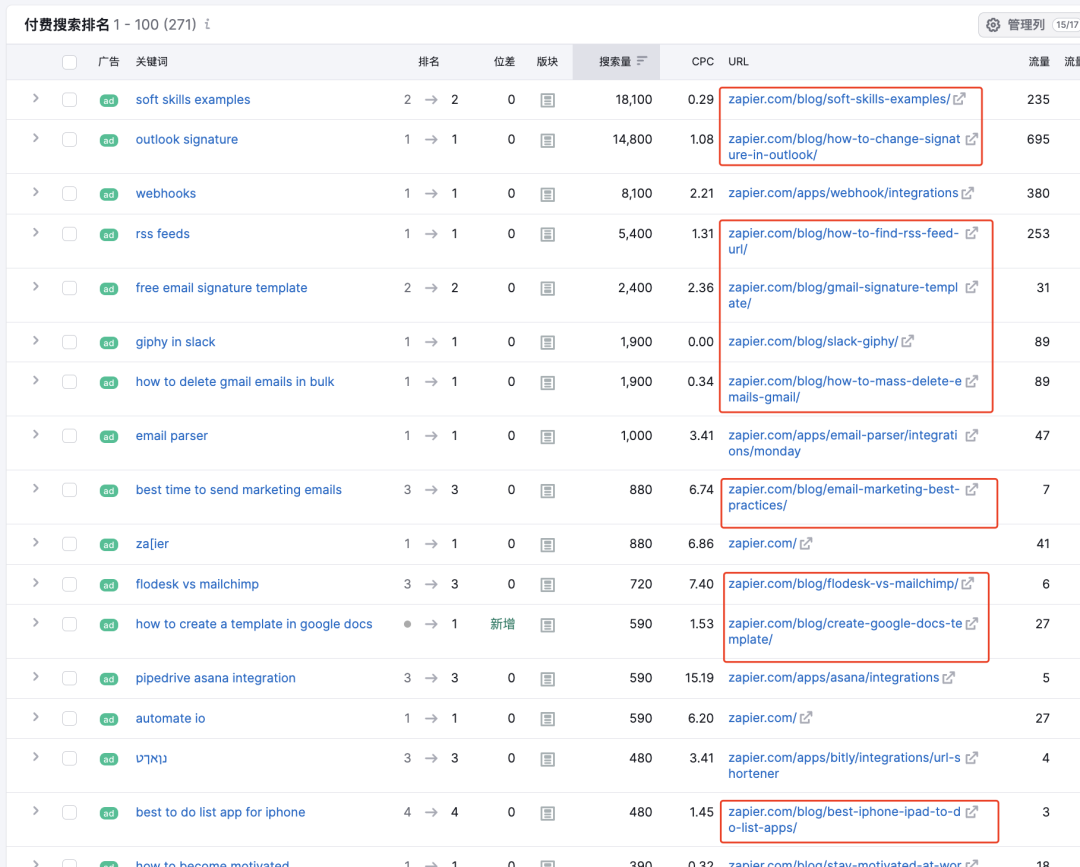This screenshot has width=1080, height=867.
Task: Open keyword link how to create a template in google docs
Action: [254, 624]
